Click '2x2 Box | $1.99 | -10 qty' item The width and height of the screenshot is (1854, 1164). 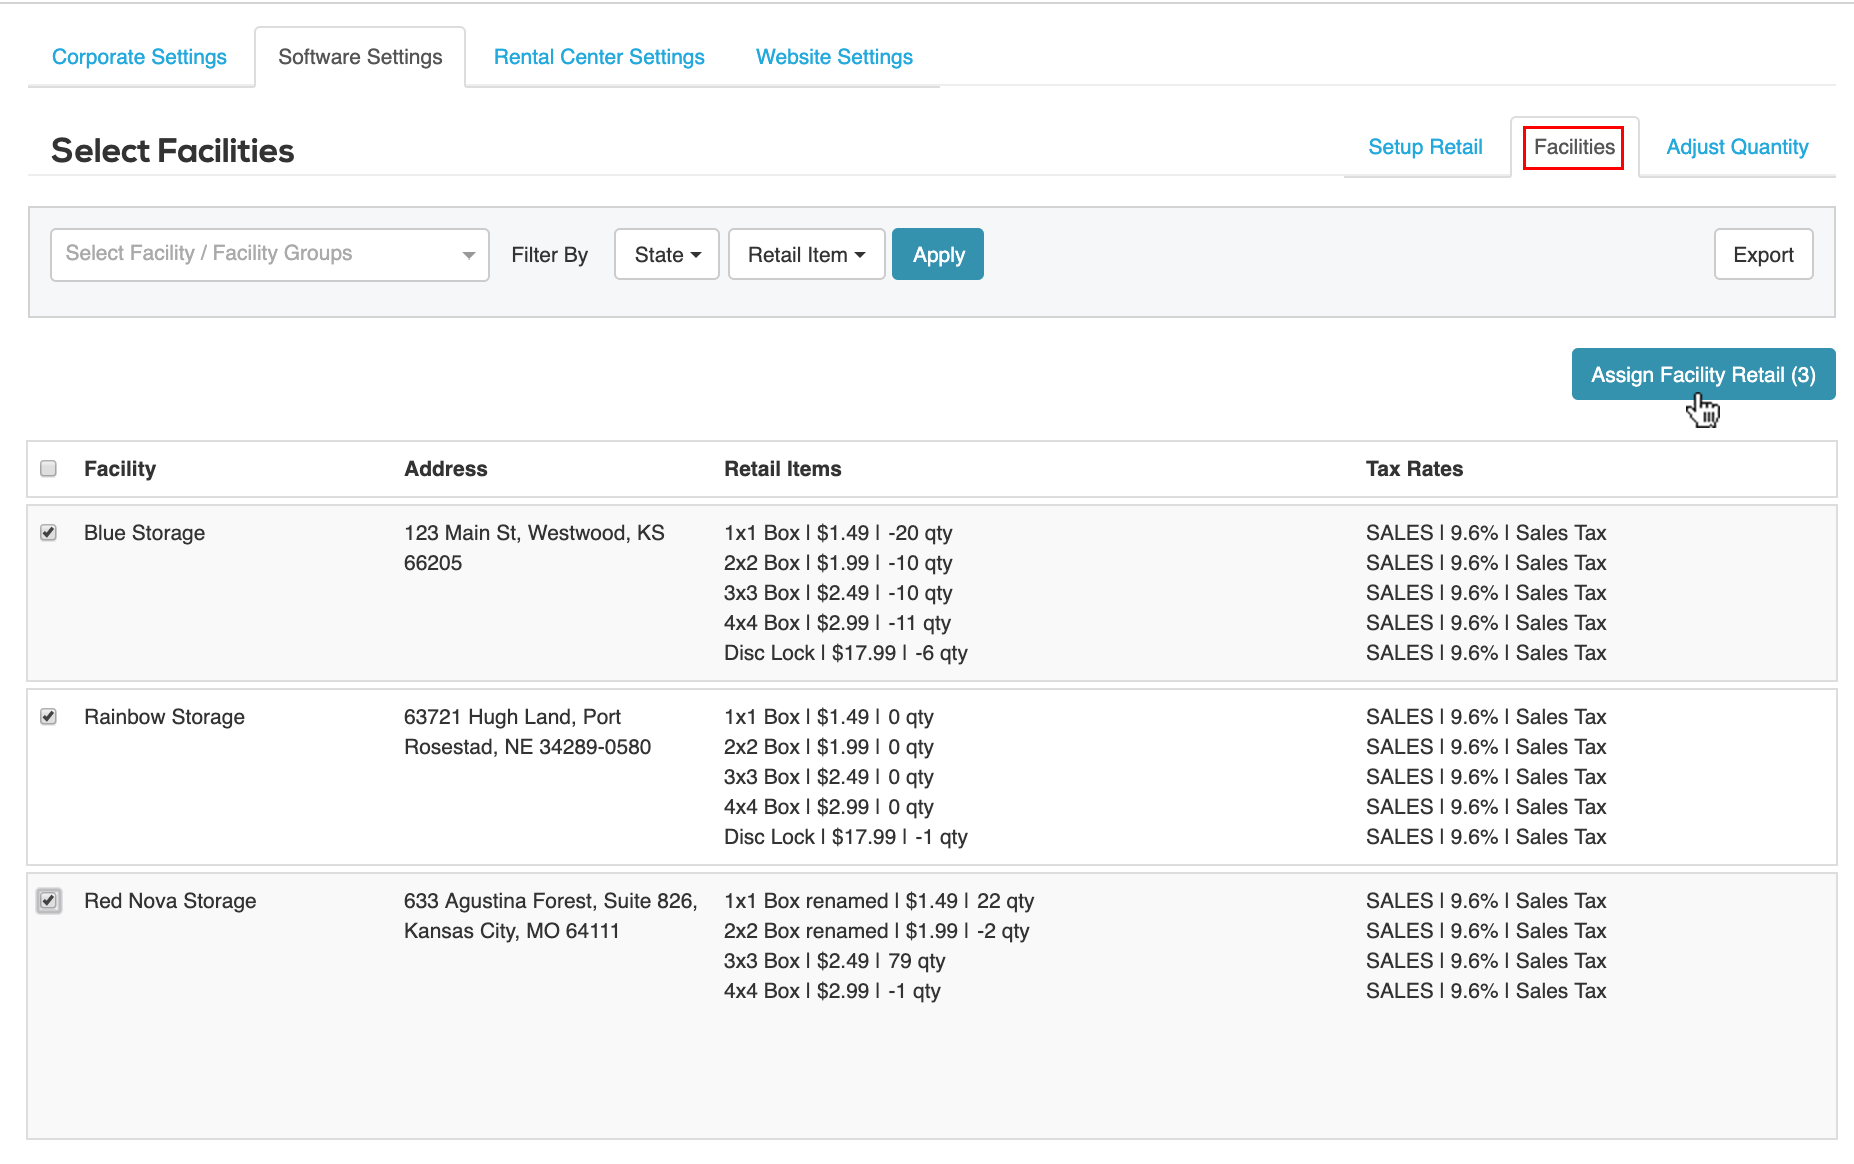pos(838,563)
